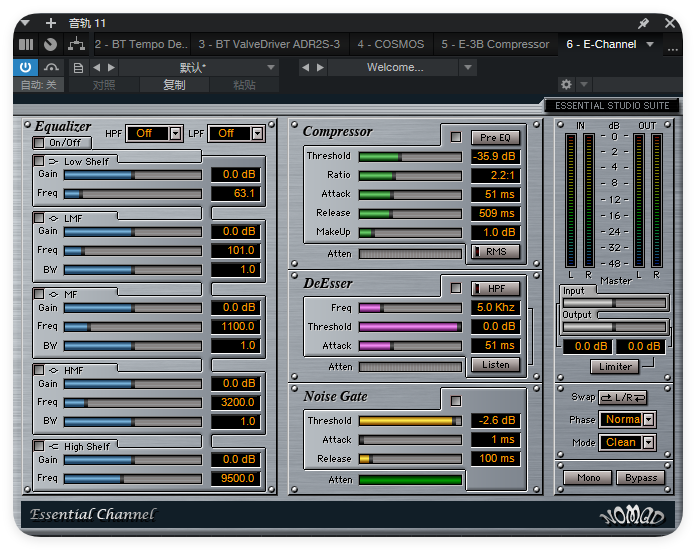696x550 pixels.
Task: Toggle the Equalizer On/Off checkbox
Action: click(39, 143)
